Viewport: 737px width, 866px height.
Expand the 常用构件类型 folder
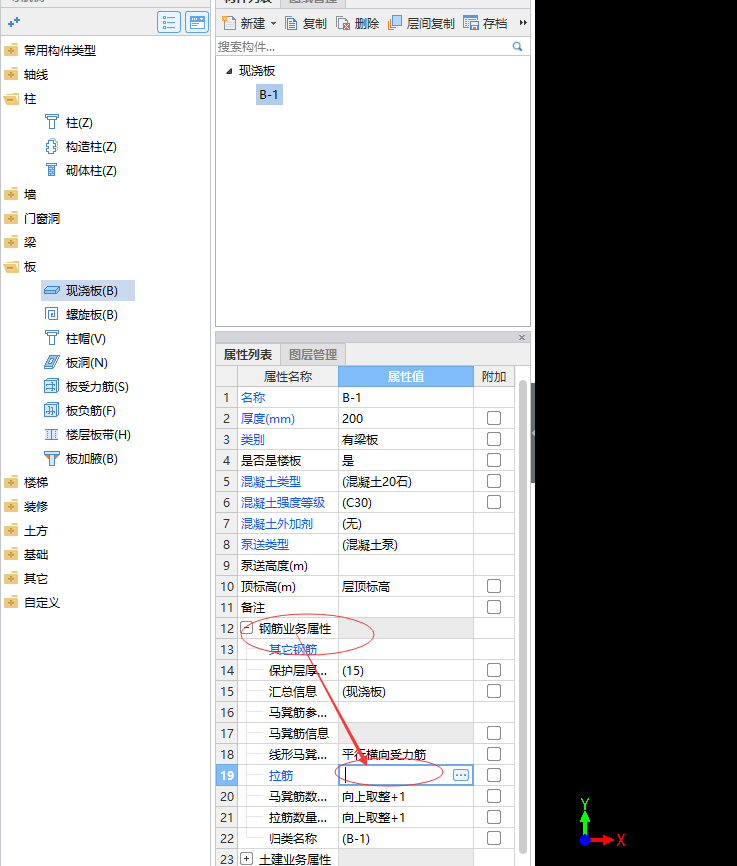coord(11,51)
